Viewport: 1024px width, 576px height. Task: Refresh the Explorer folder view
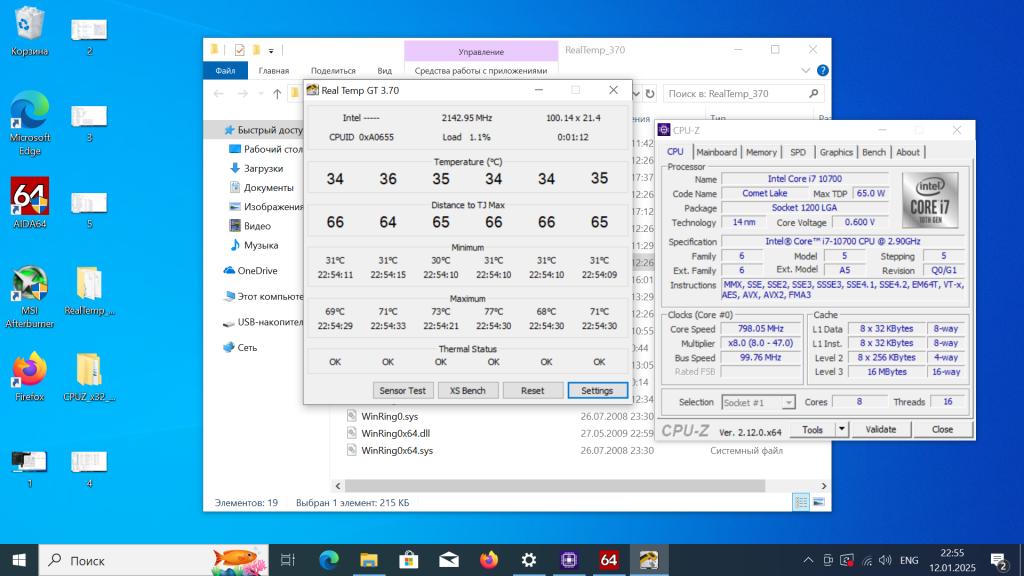650,94
